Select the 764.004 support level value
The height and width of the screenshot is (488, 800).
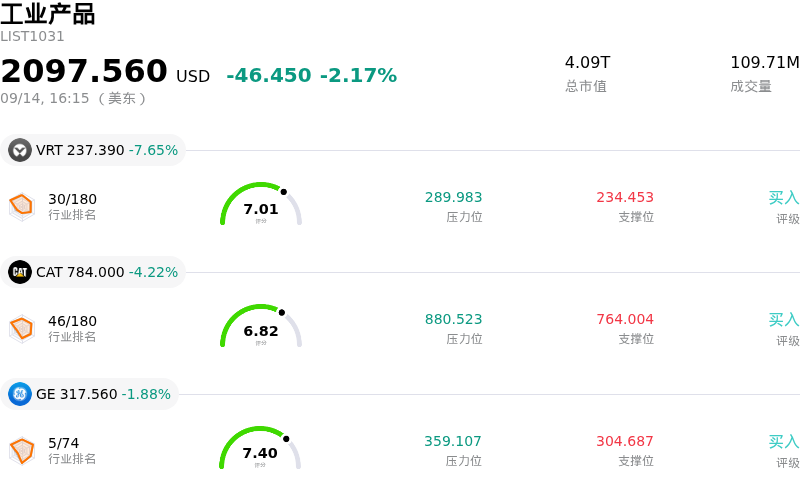(x=625, y=319)
